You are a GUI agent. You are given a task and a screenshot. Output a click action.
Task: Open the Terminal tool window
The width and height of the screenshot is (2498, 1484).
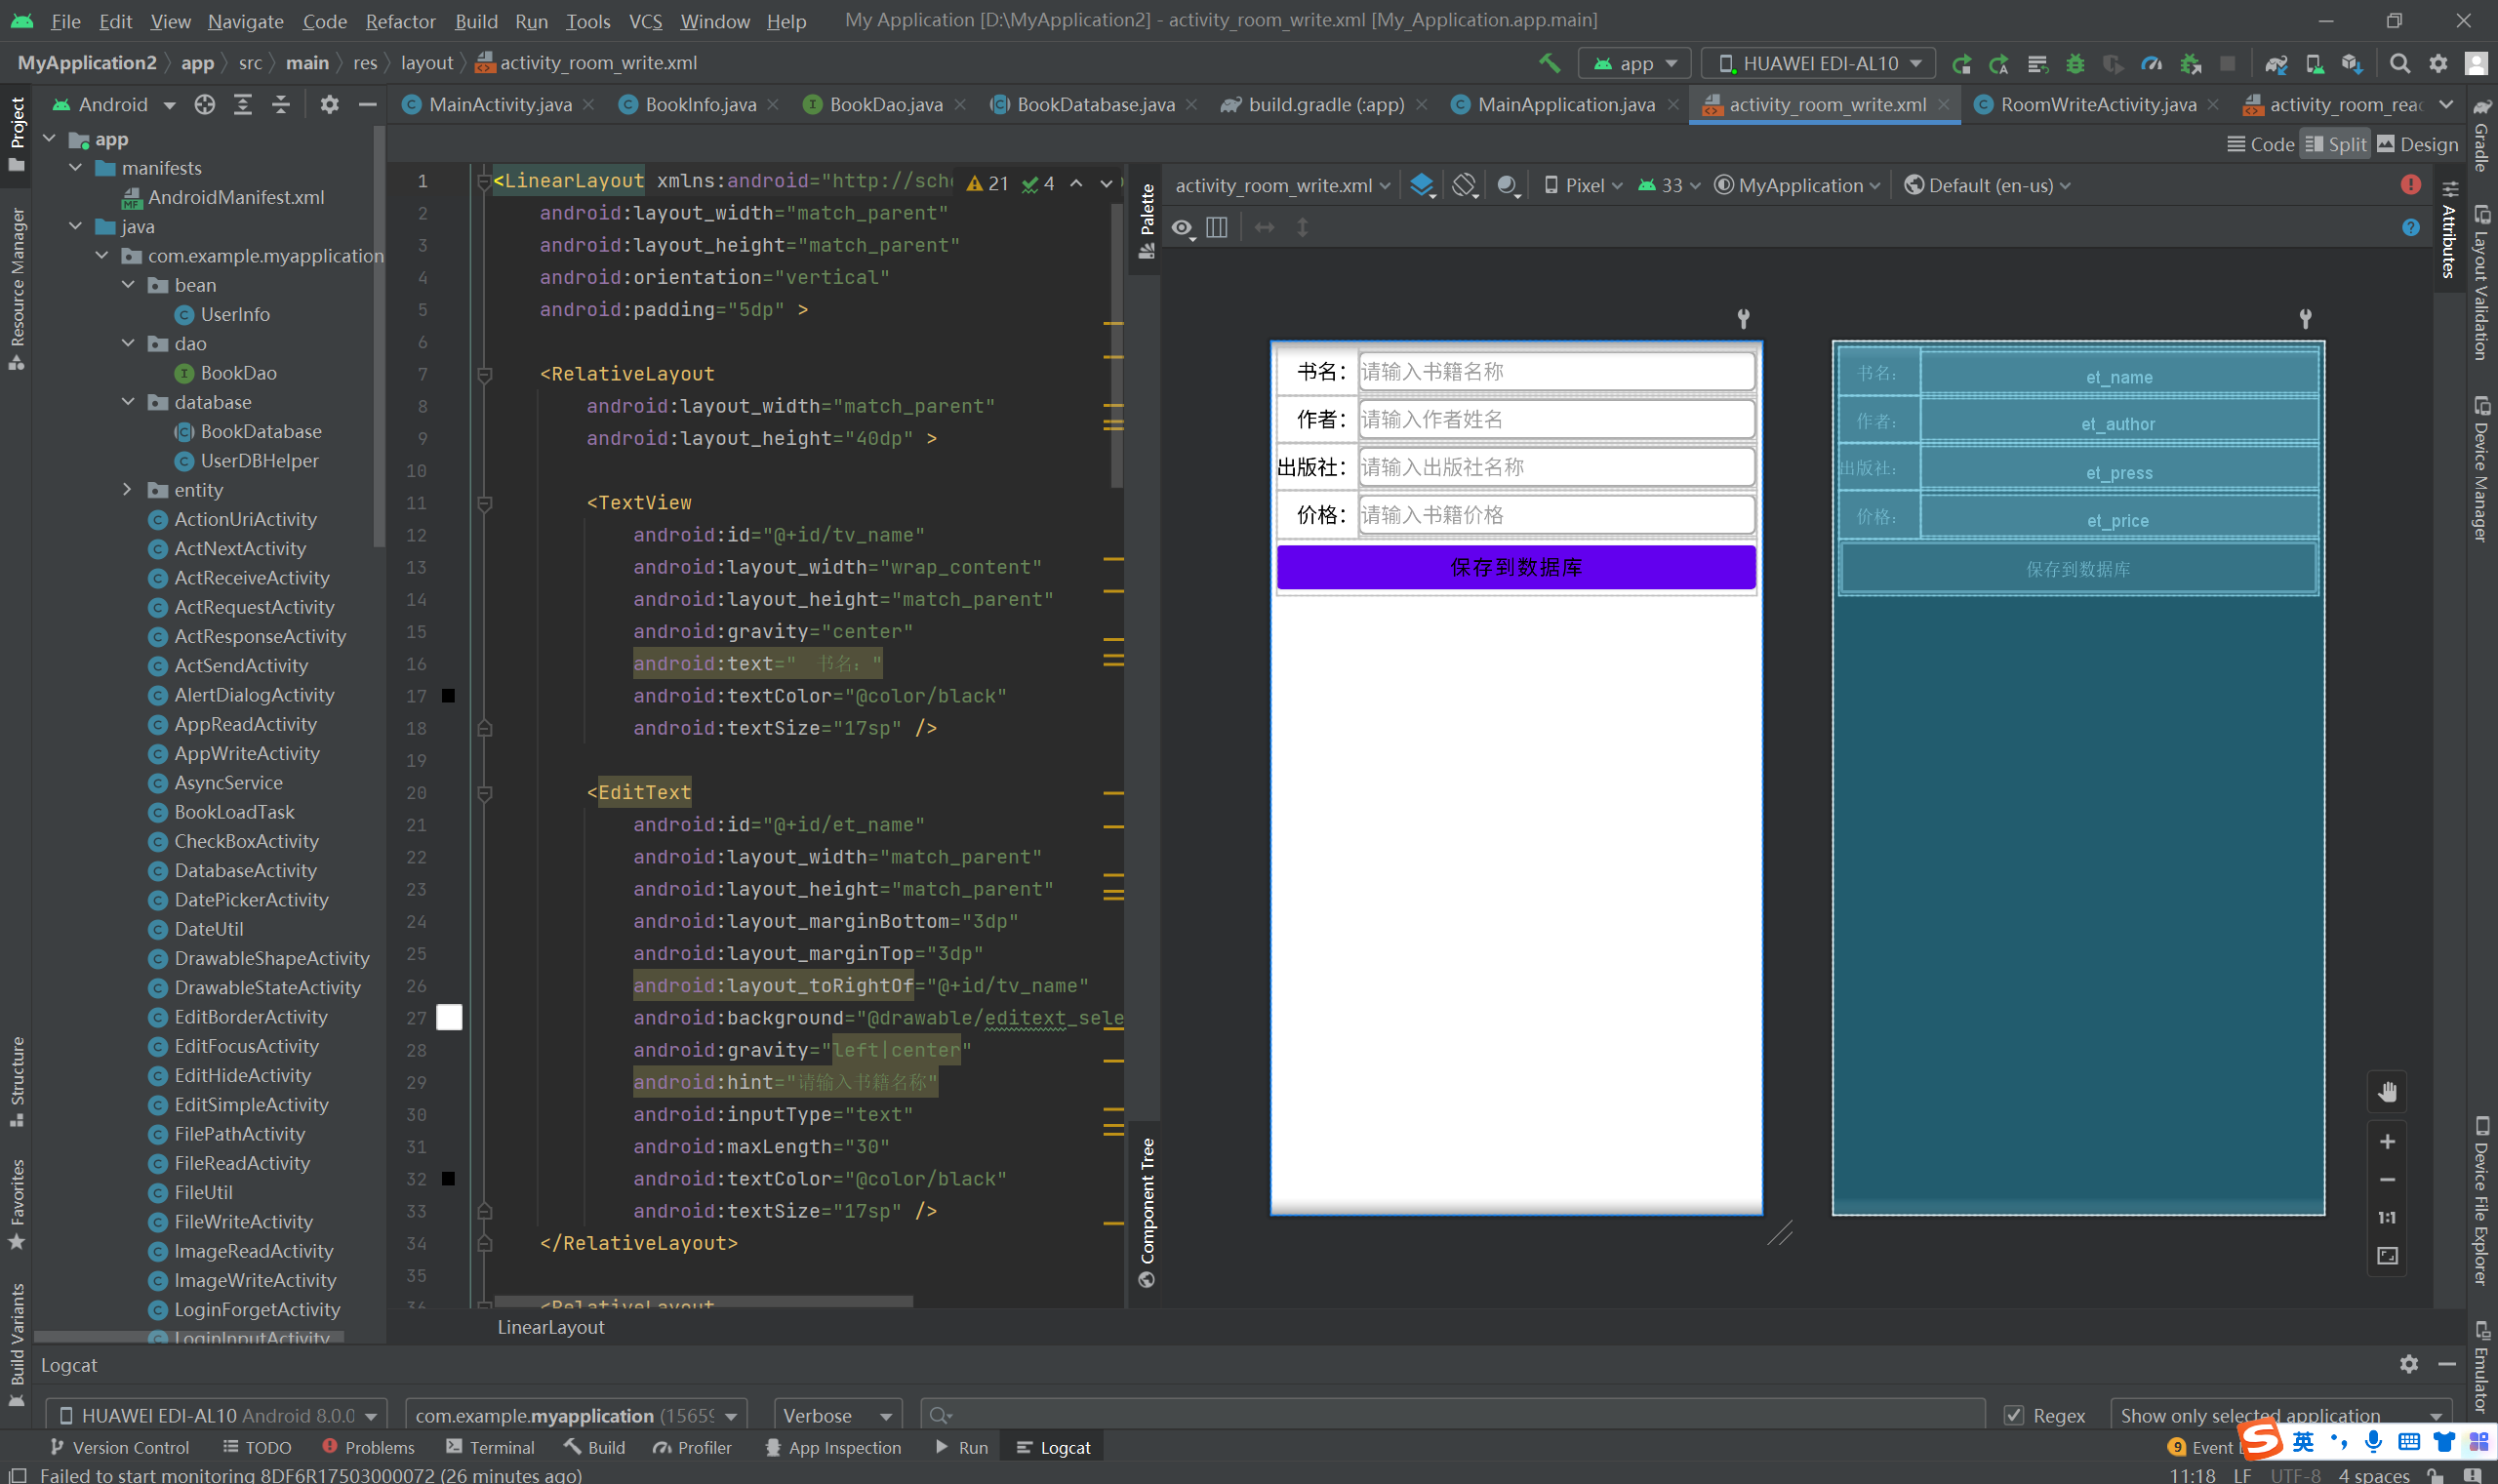click(490, 1447)
